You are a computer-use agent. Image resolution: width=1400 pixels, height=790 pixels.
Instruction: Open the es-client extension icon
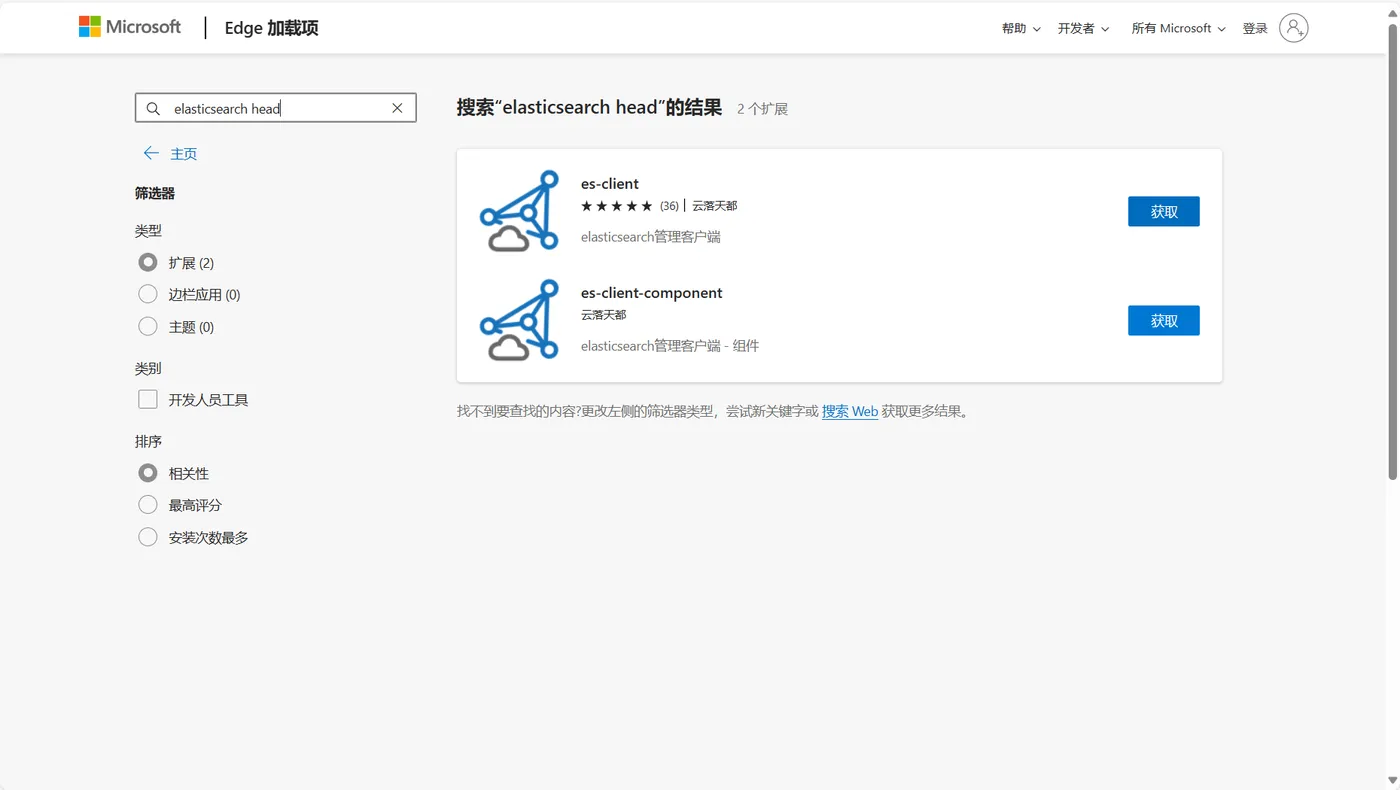(x=519, y=211)
